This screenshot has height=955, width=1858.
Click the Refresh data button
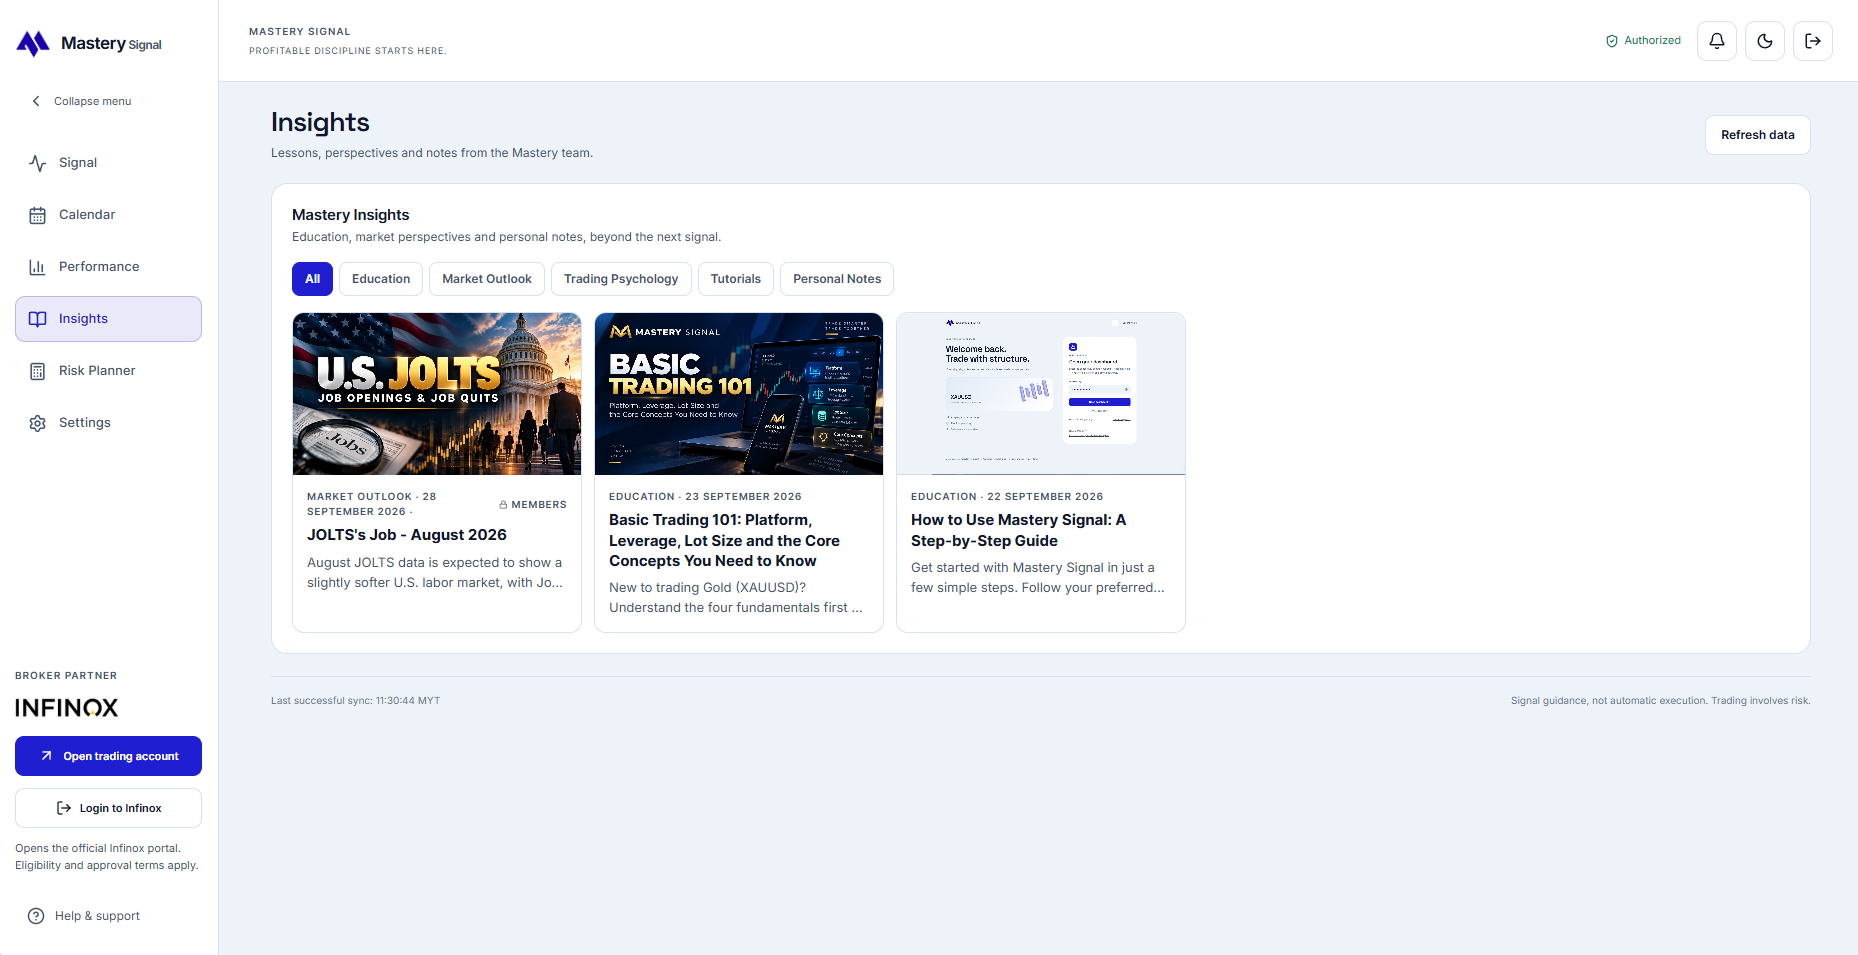[x=1758, y=135]
